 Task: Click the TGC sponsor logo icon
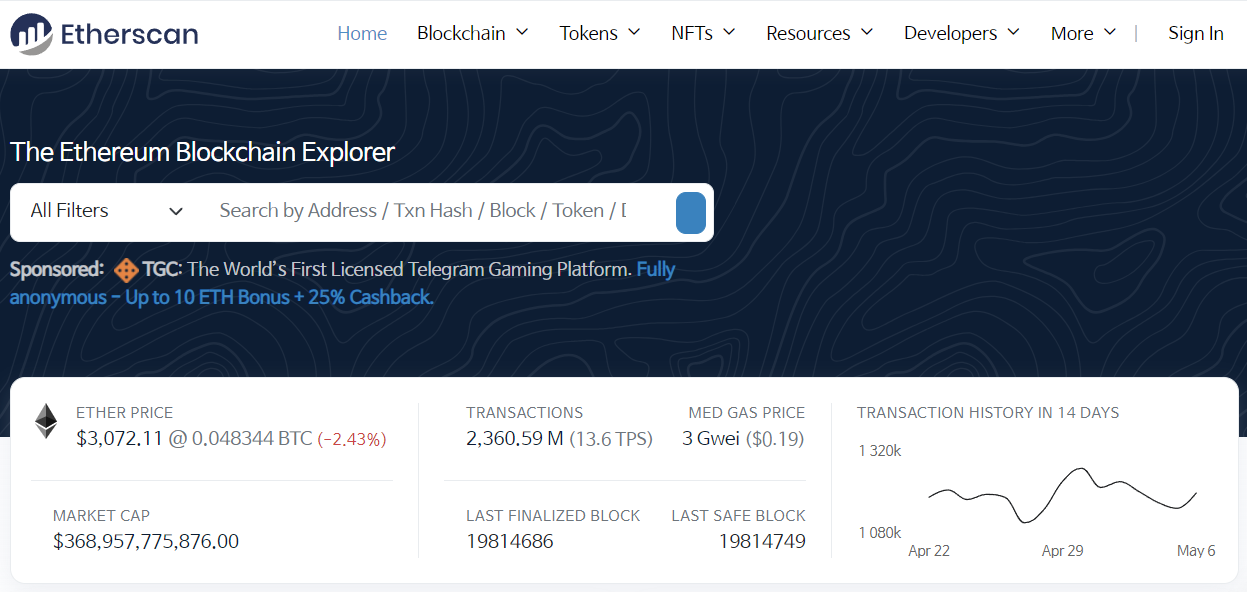[126, 270]
